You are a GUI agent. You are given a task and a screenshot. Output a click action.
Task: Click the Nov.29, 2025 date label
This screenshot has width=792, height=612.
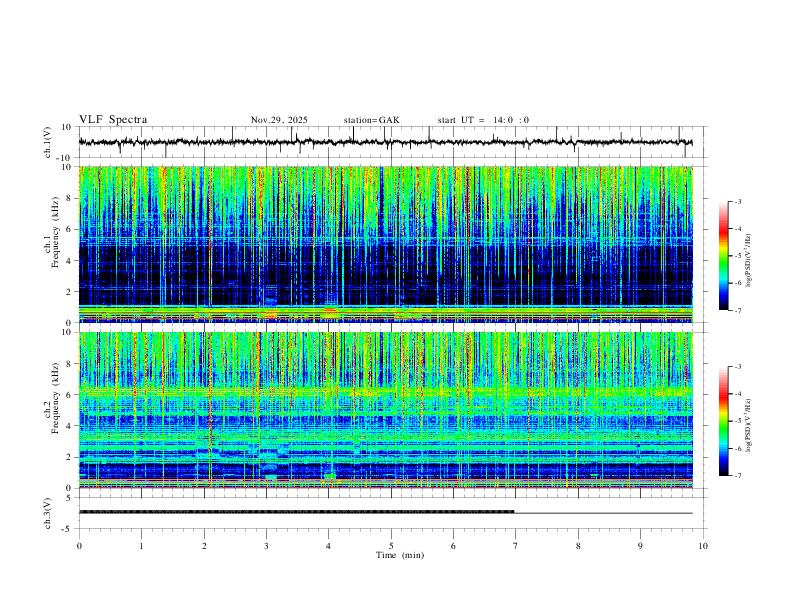[279, 120]
